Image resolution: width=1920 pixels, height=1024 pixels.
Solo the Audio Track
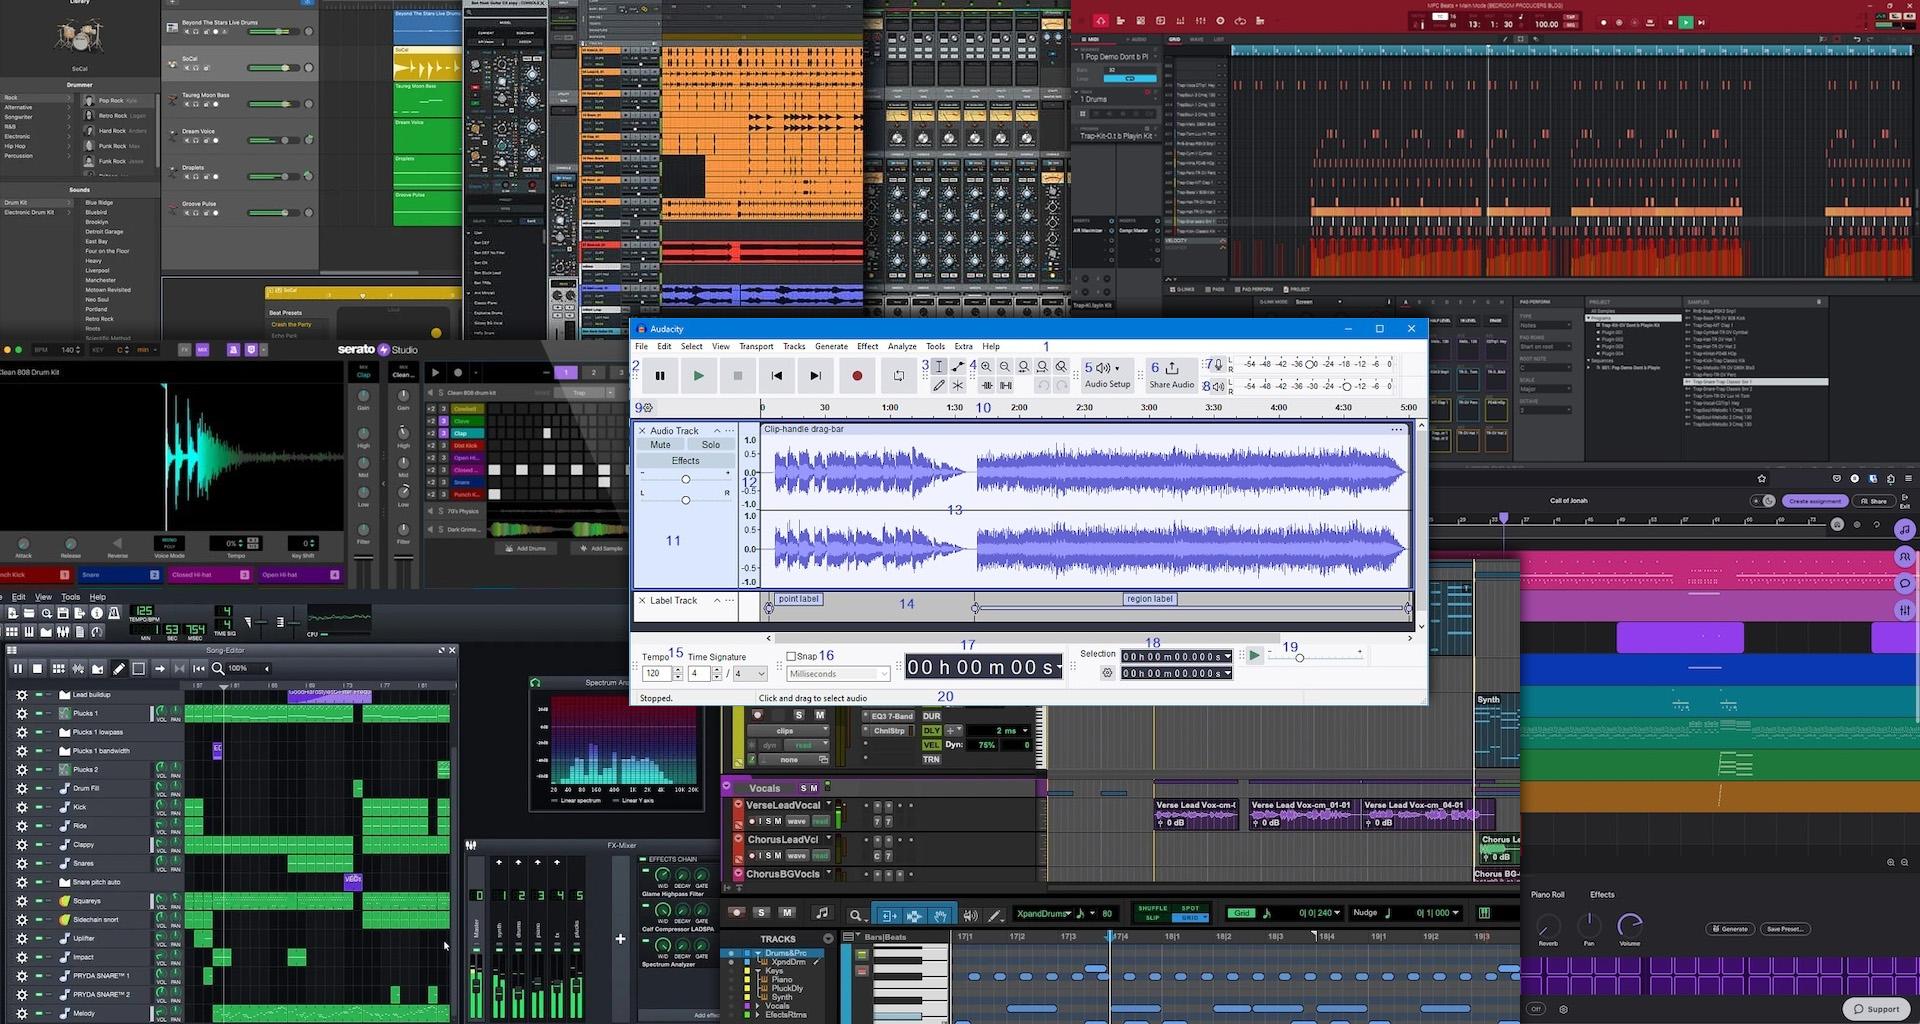coord(710,445)
